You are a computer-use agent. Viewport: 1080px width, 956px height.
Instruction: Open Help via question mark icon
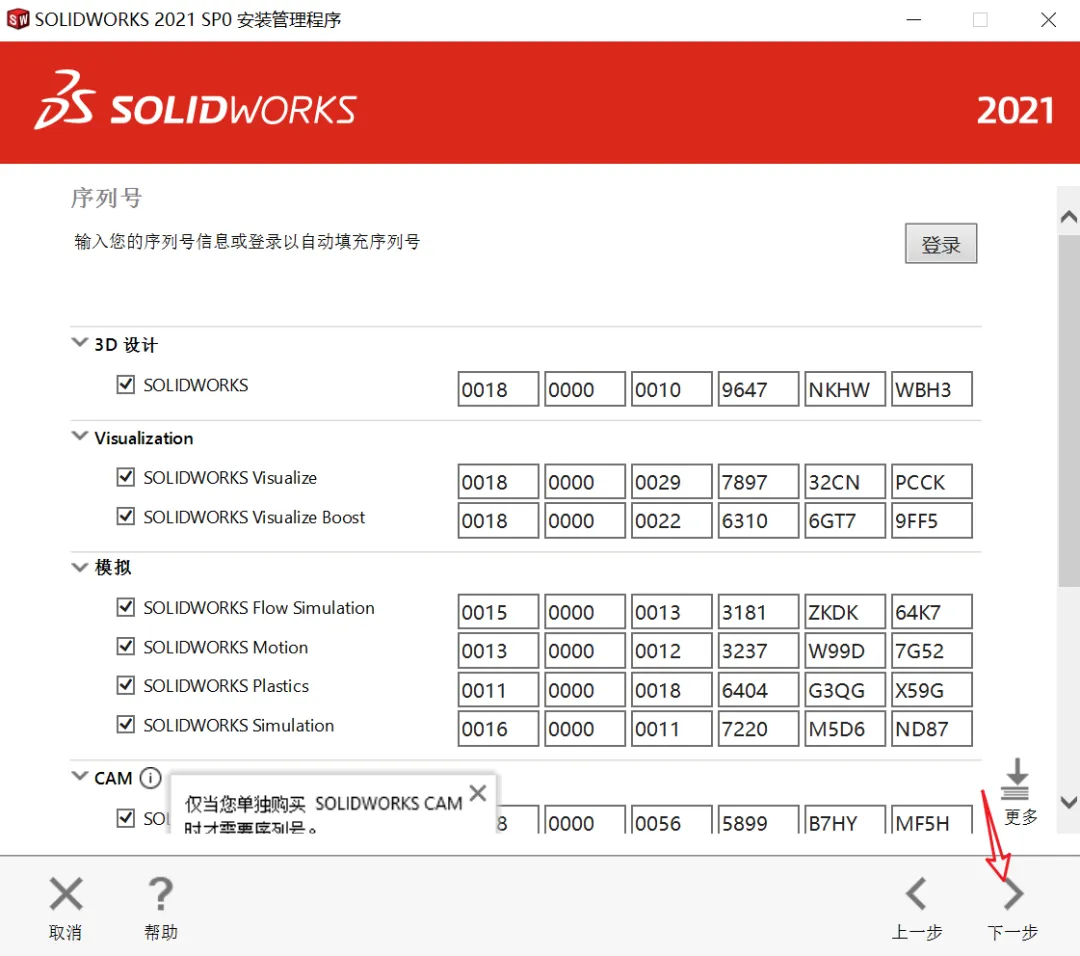[x=161, y=894]
